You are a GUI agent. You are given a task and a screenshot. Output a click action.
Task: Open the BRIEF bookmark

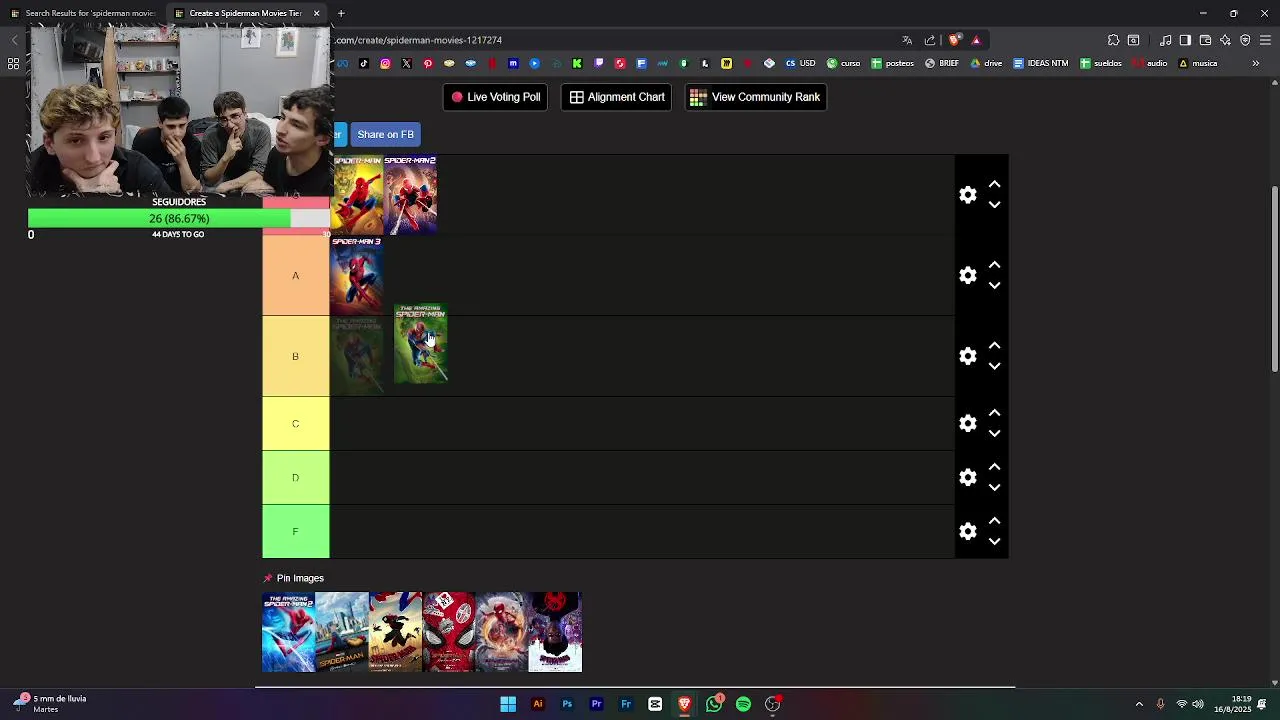click(x=941, y=63)
